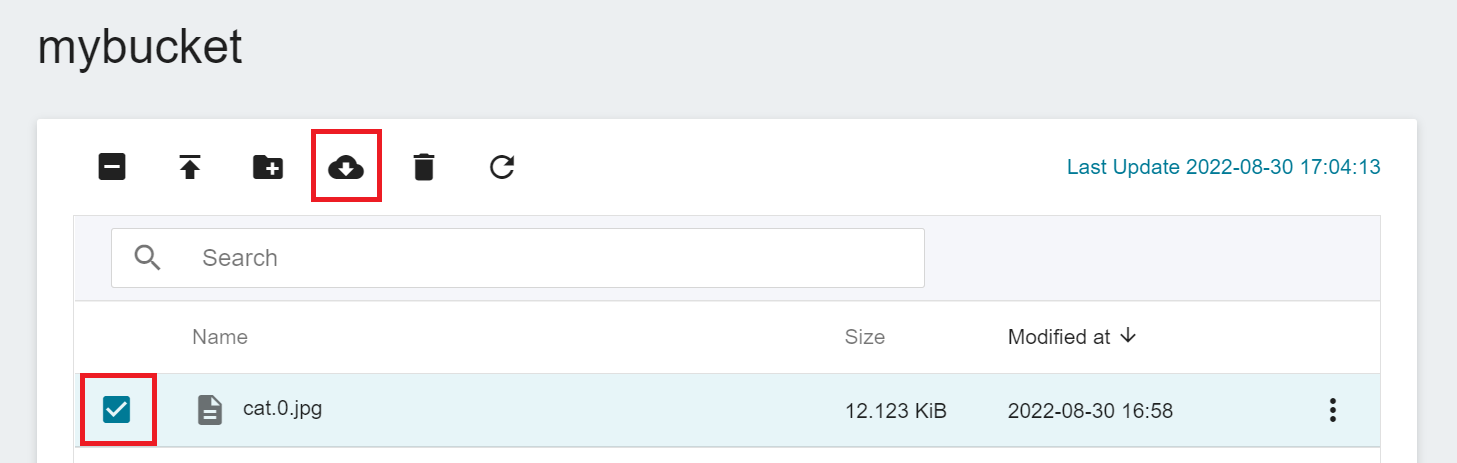Image resolution: width=1457 pixels, height=463 pixels.
Task: Refresh the bucket listing
Action: coord(502,167)
